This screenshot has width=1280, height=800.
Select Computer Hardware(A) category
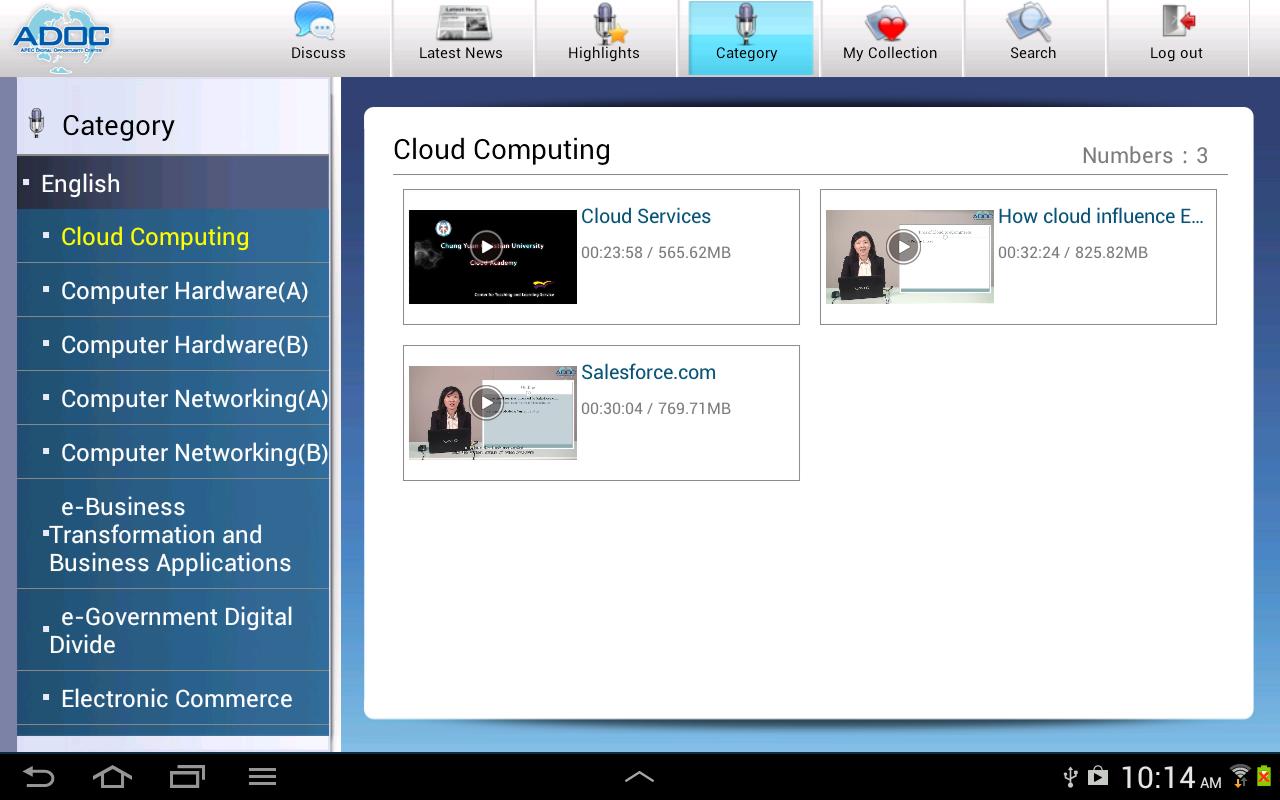click(173, 291)
